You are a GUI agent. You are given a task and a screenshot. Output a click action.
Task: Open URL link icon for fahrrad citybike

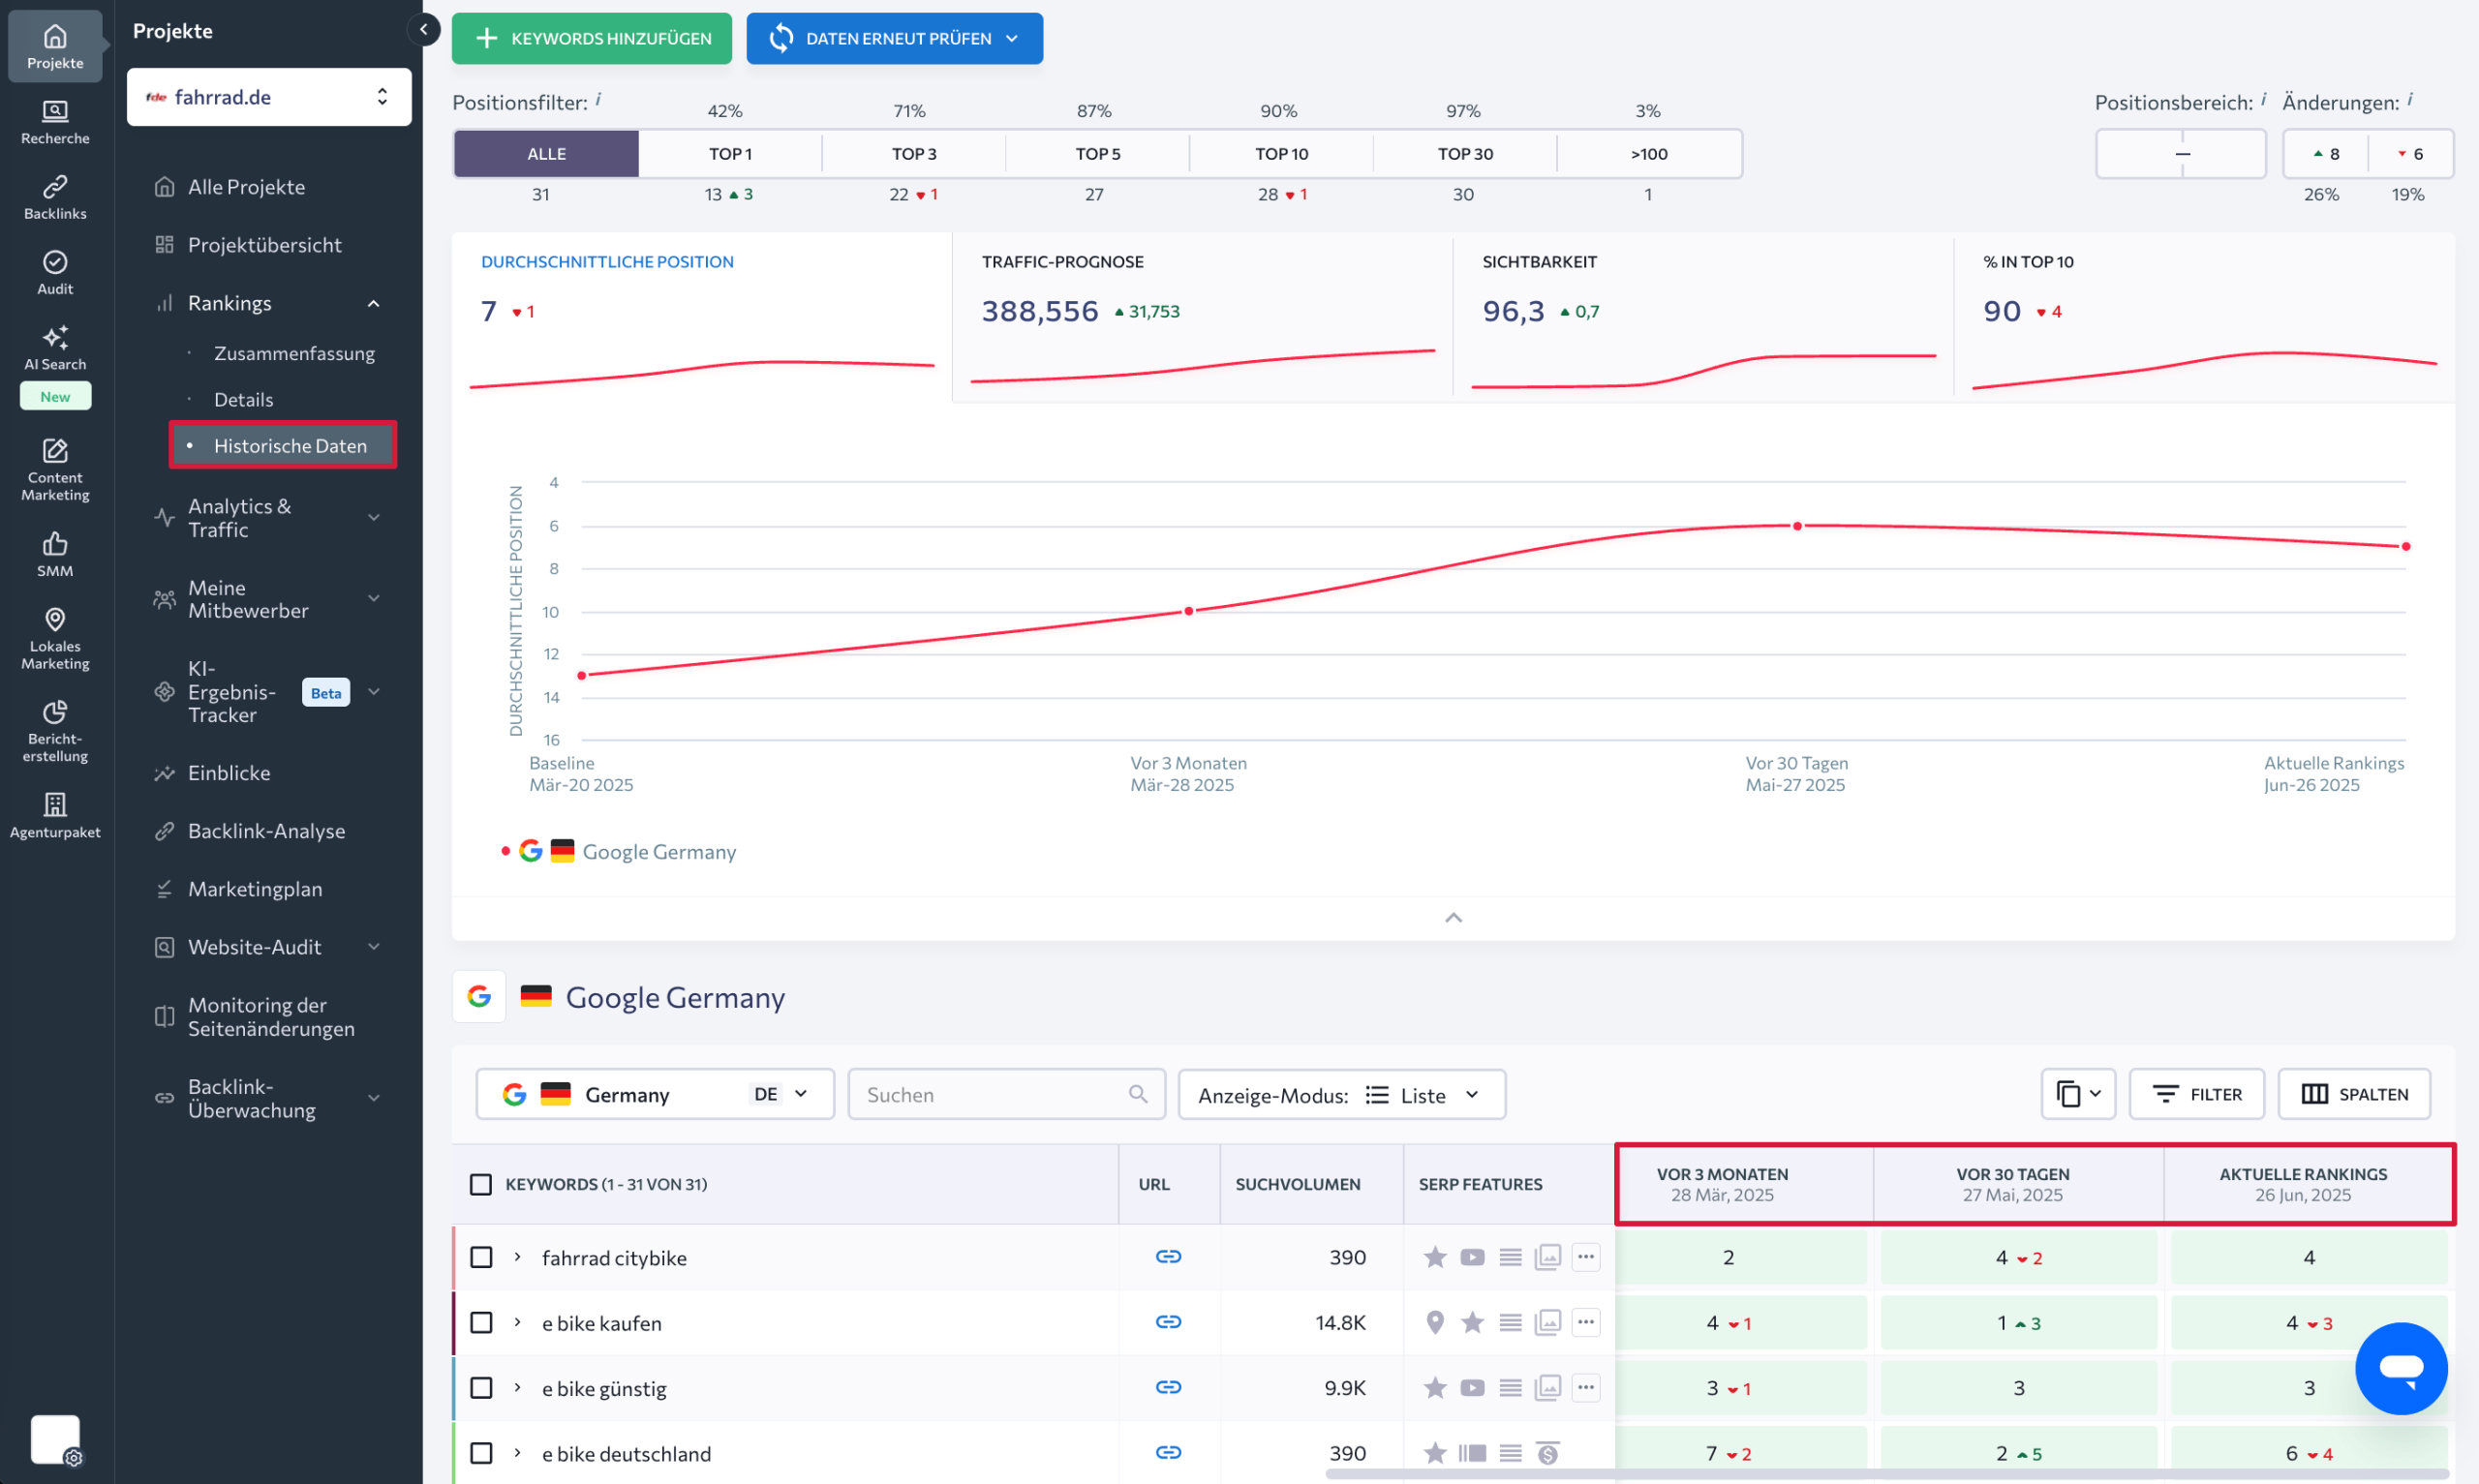[1168, 1256]
